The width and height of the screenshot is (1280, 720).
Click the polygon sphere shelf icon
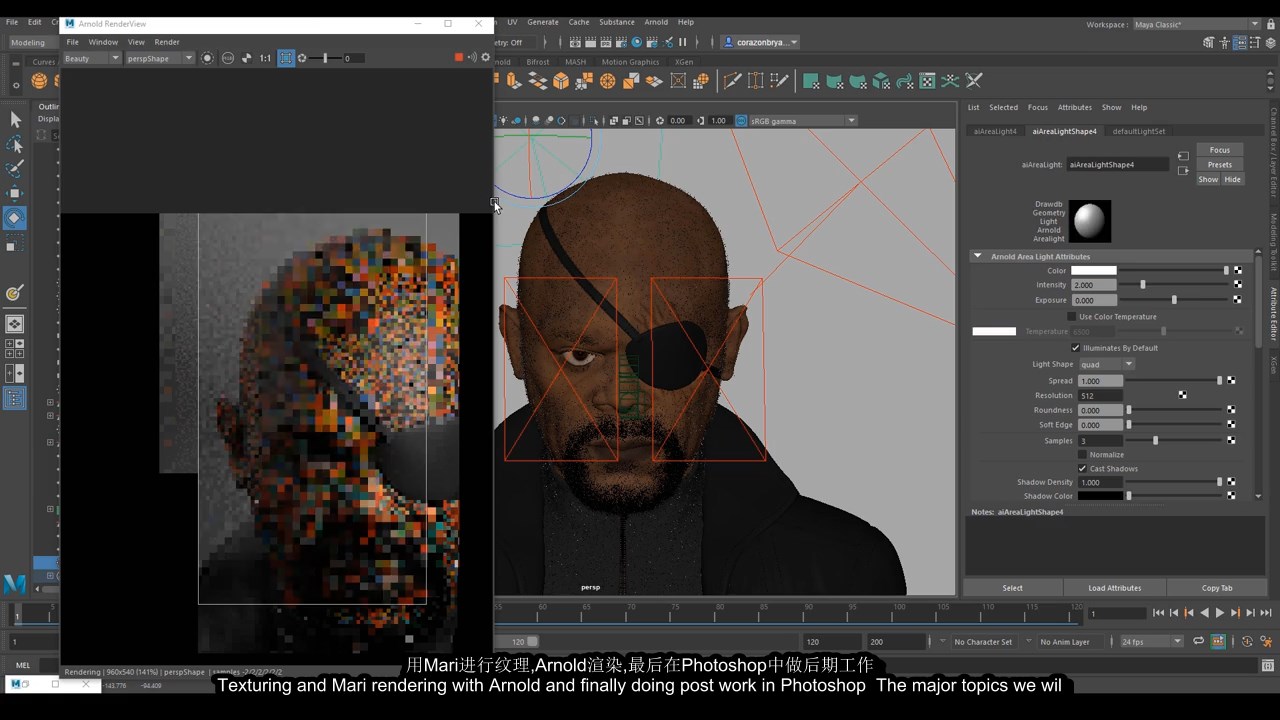[39, 81]
